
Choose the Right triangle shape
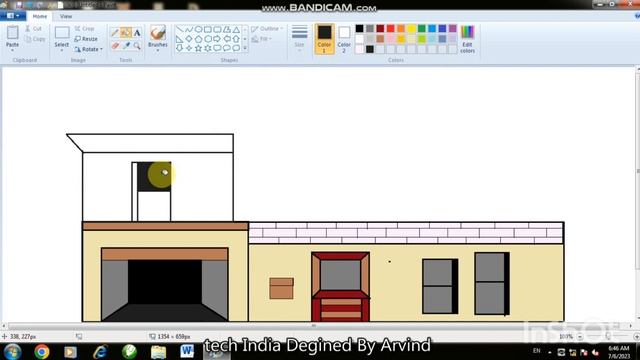click(179, 39)
